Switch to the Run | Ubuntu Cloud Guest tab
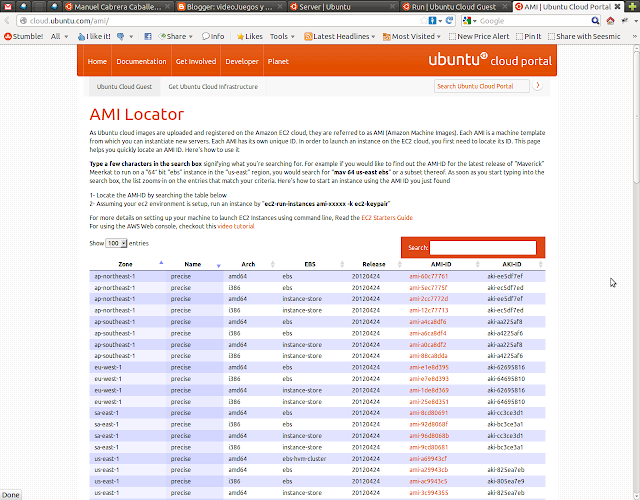This screenshot has height=500, width=640. [454, 7]
